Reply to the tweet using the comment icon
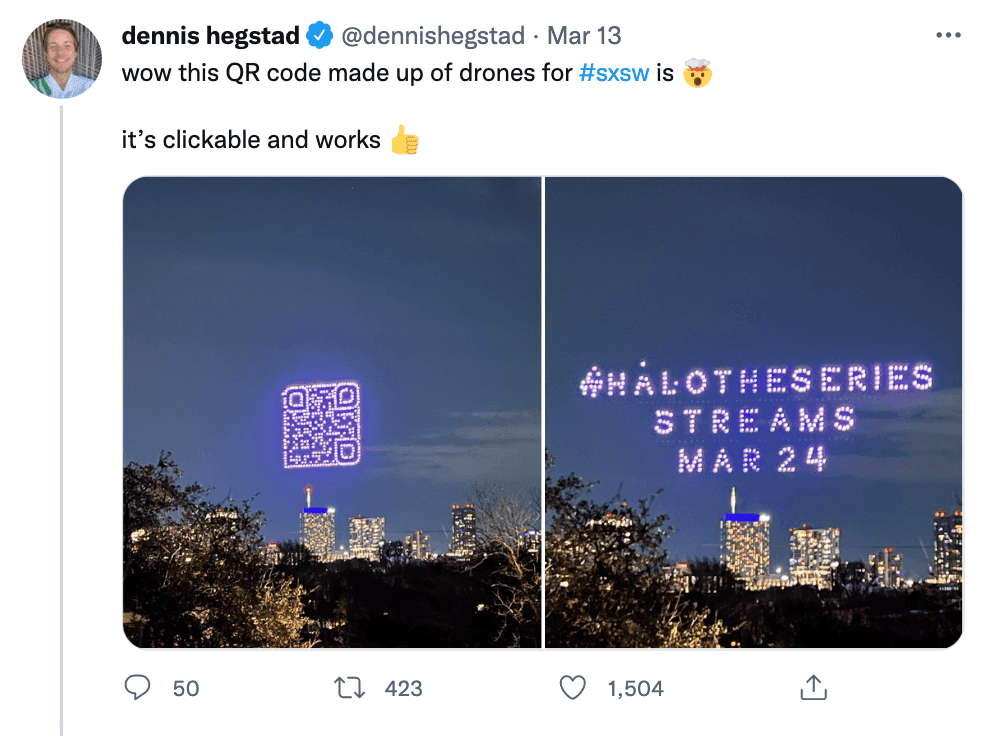The image size is (986, 738). tap(139, 688)
